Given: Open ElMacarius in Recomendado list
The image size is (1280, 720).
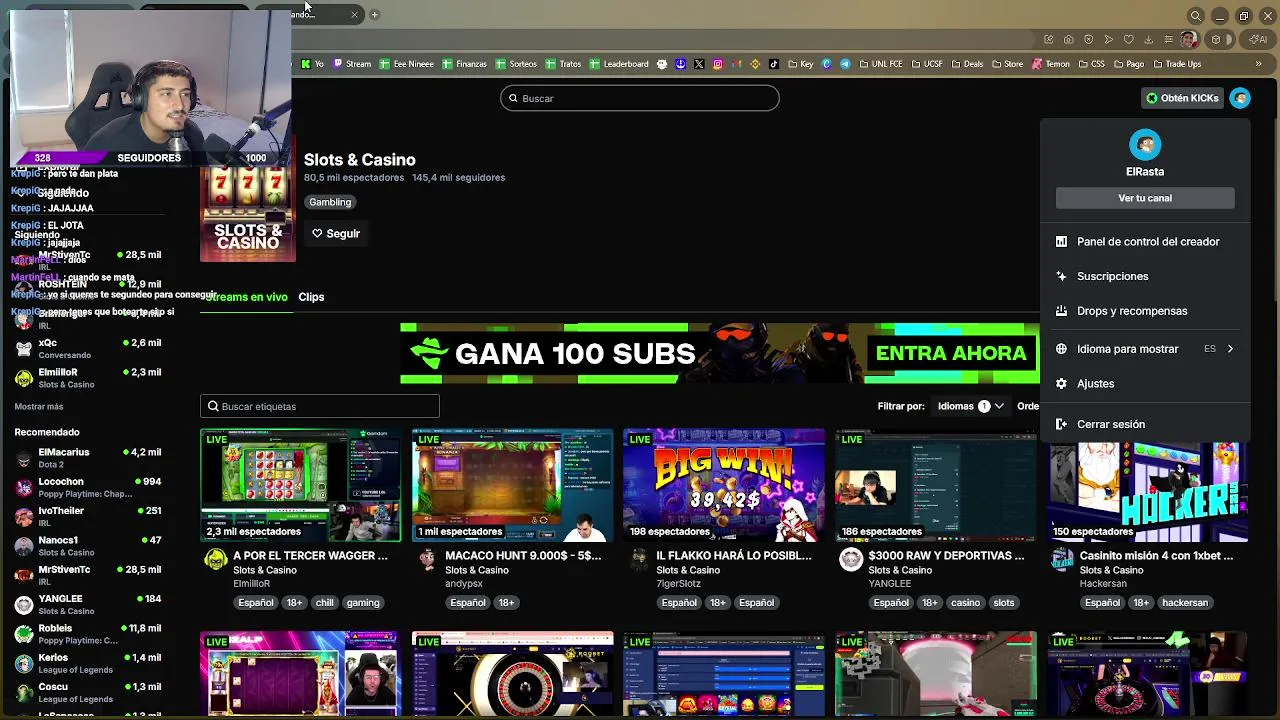Looking at the screenshot, I should point(88,458).
